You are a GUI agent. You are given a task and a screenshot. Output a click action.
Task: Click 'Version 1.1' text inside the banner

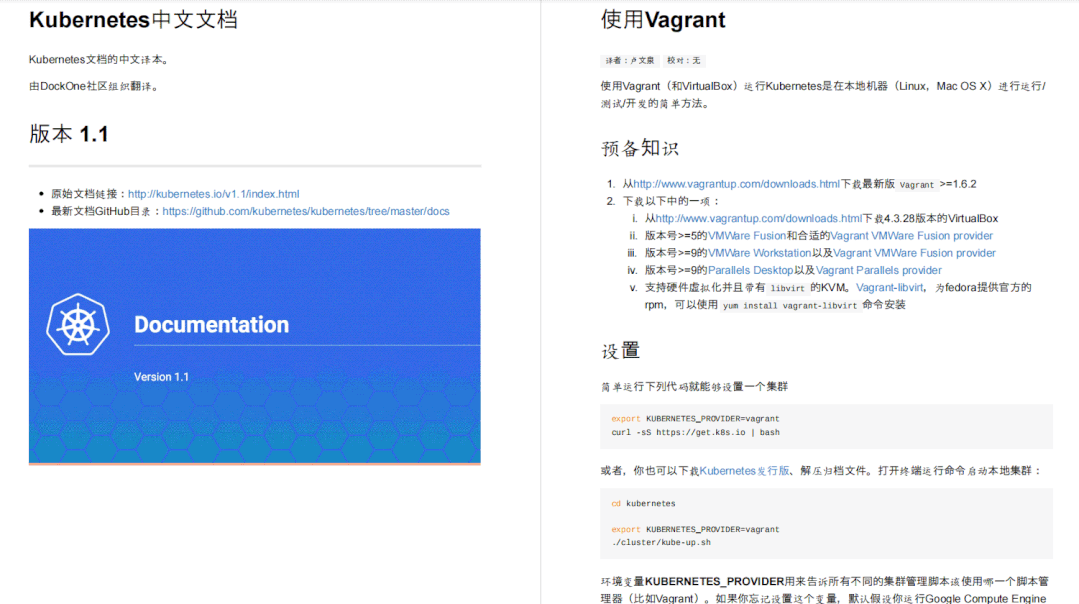coord(161,377)
